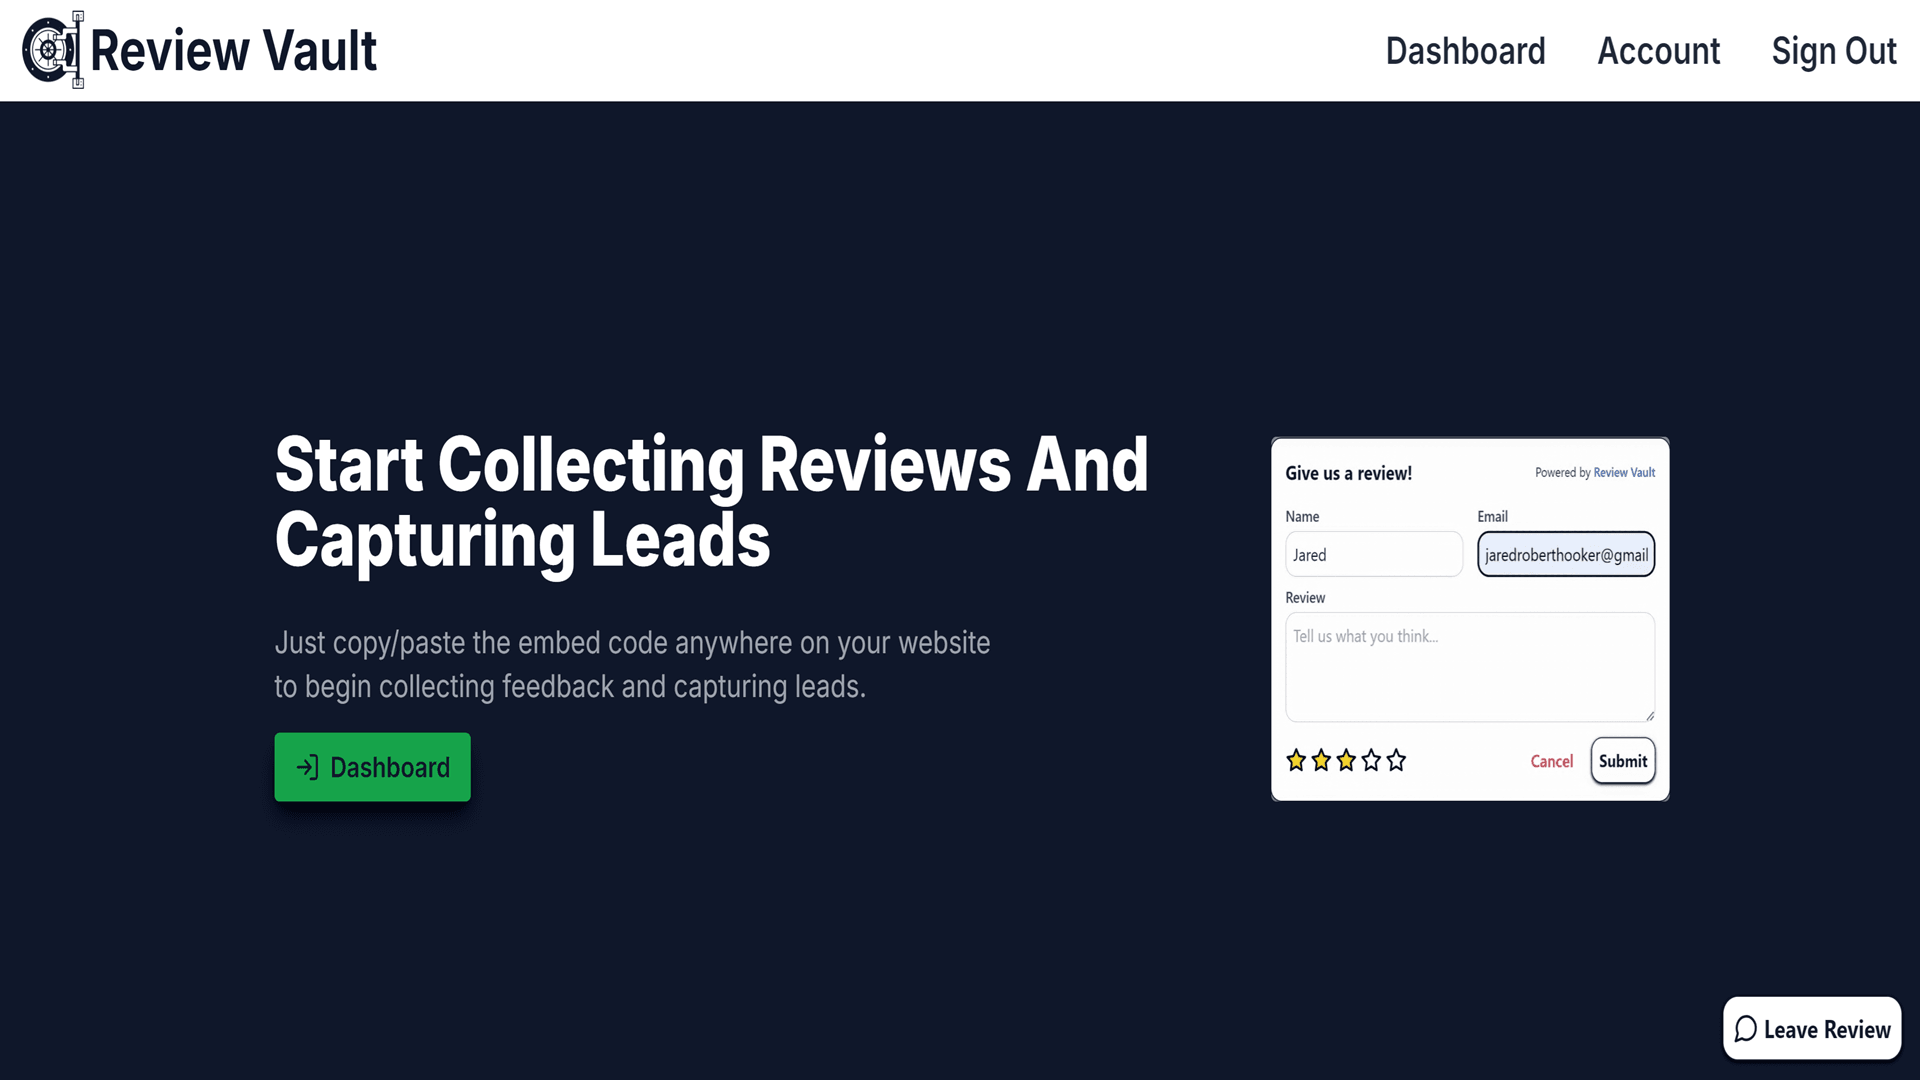Click the Review text input field

1470,667
